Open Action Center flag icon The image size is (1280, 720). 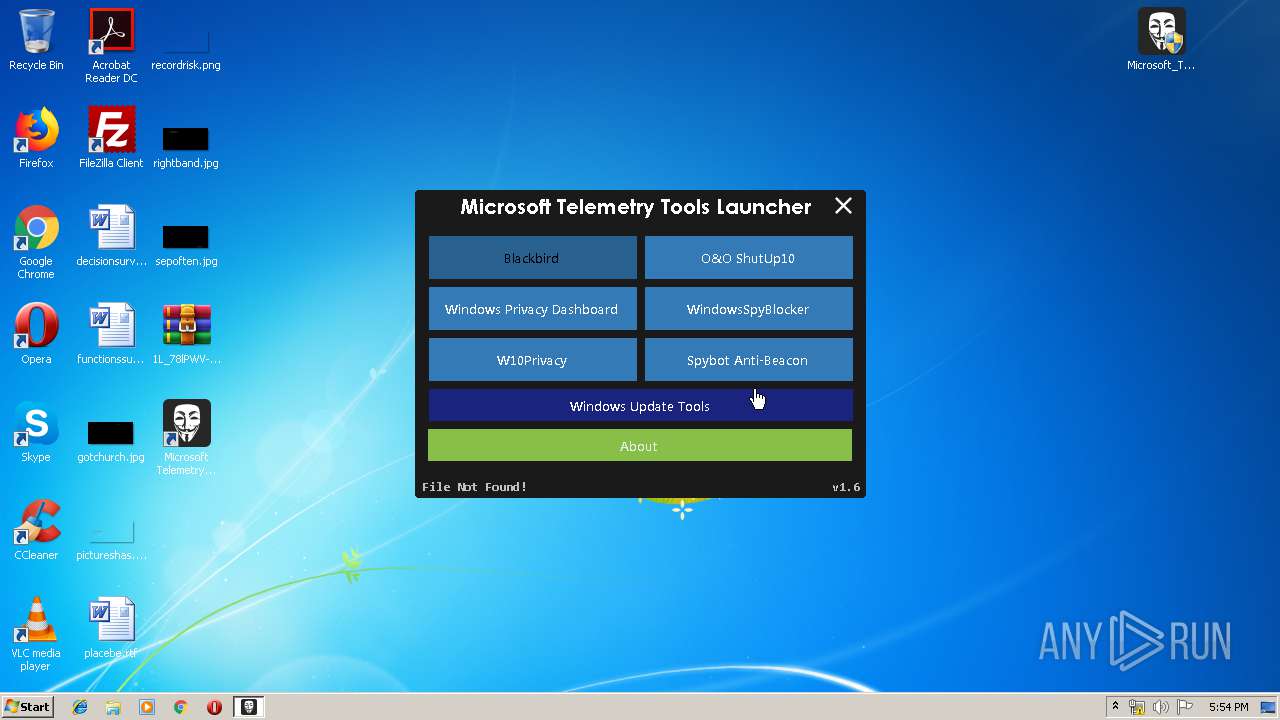1185,707
